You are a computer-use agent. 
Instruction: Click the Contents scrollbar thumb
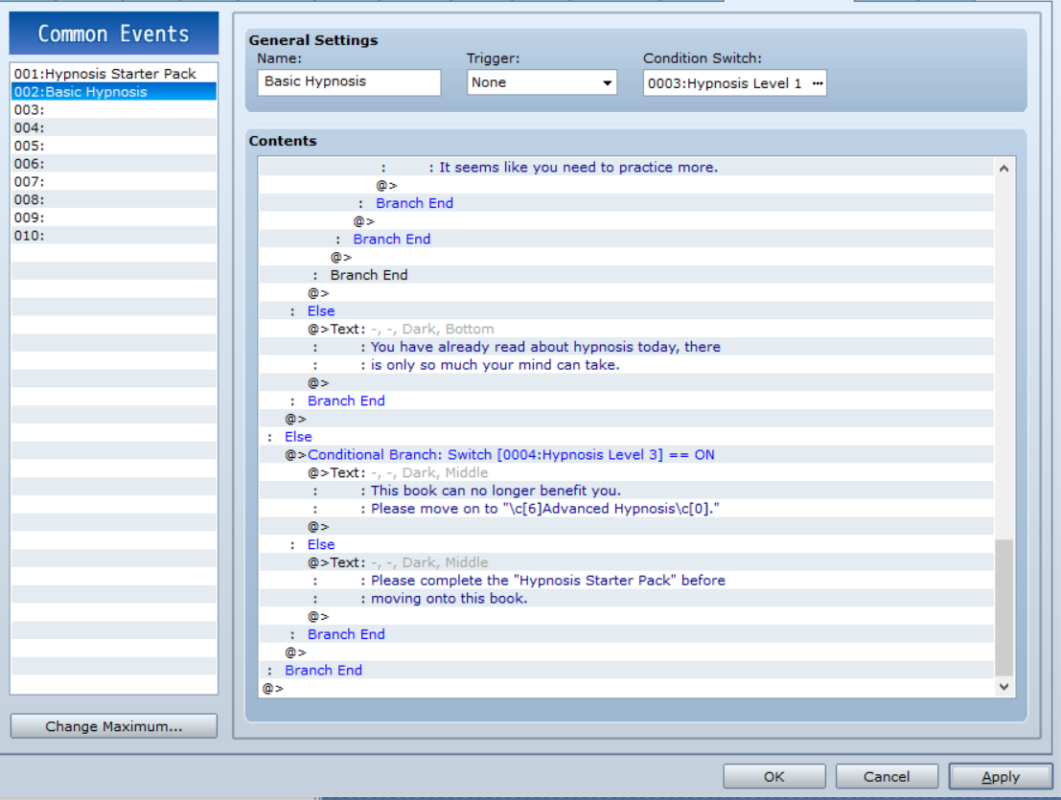click(x=1003, y=607)
